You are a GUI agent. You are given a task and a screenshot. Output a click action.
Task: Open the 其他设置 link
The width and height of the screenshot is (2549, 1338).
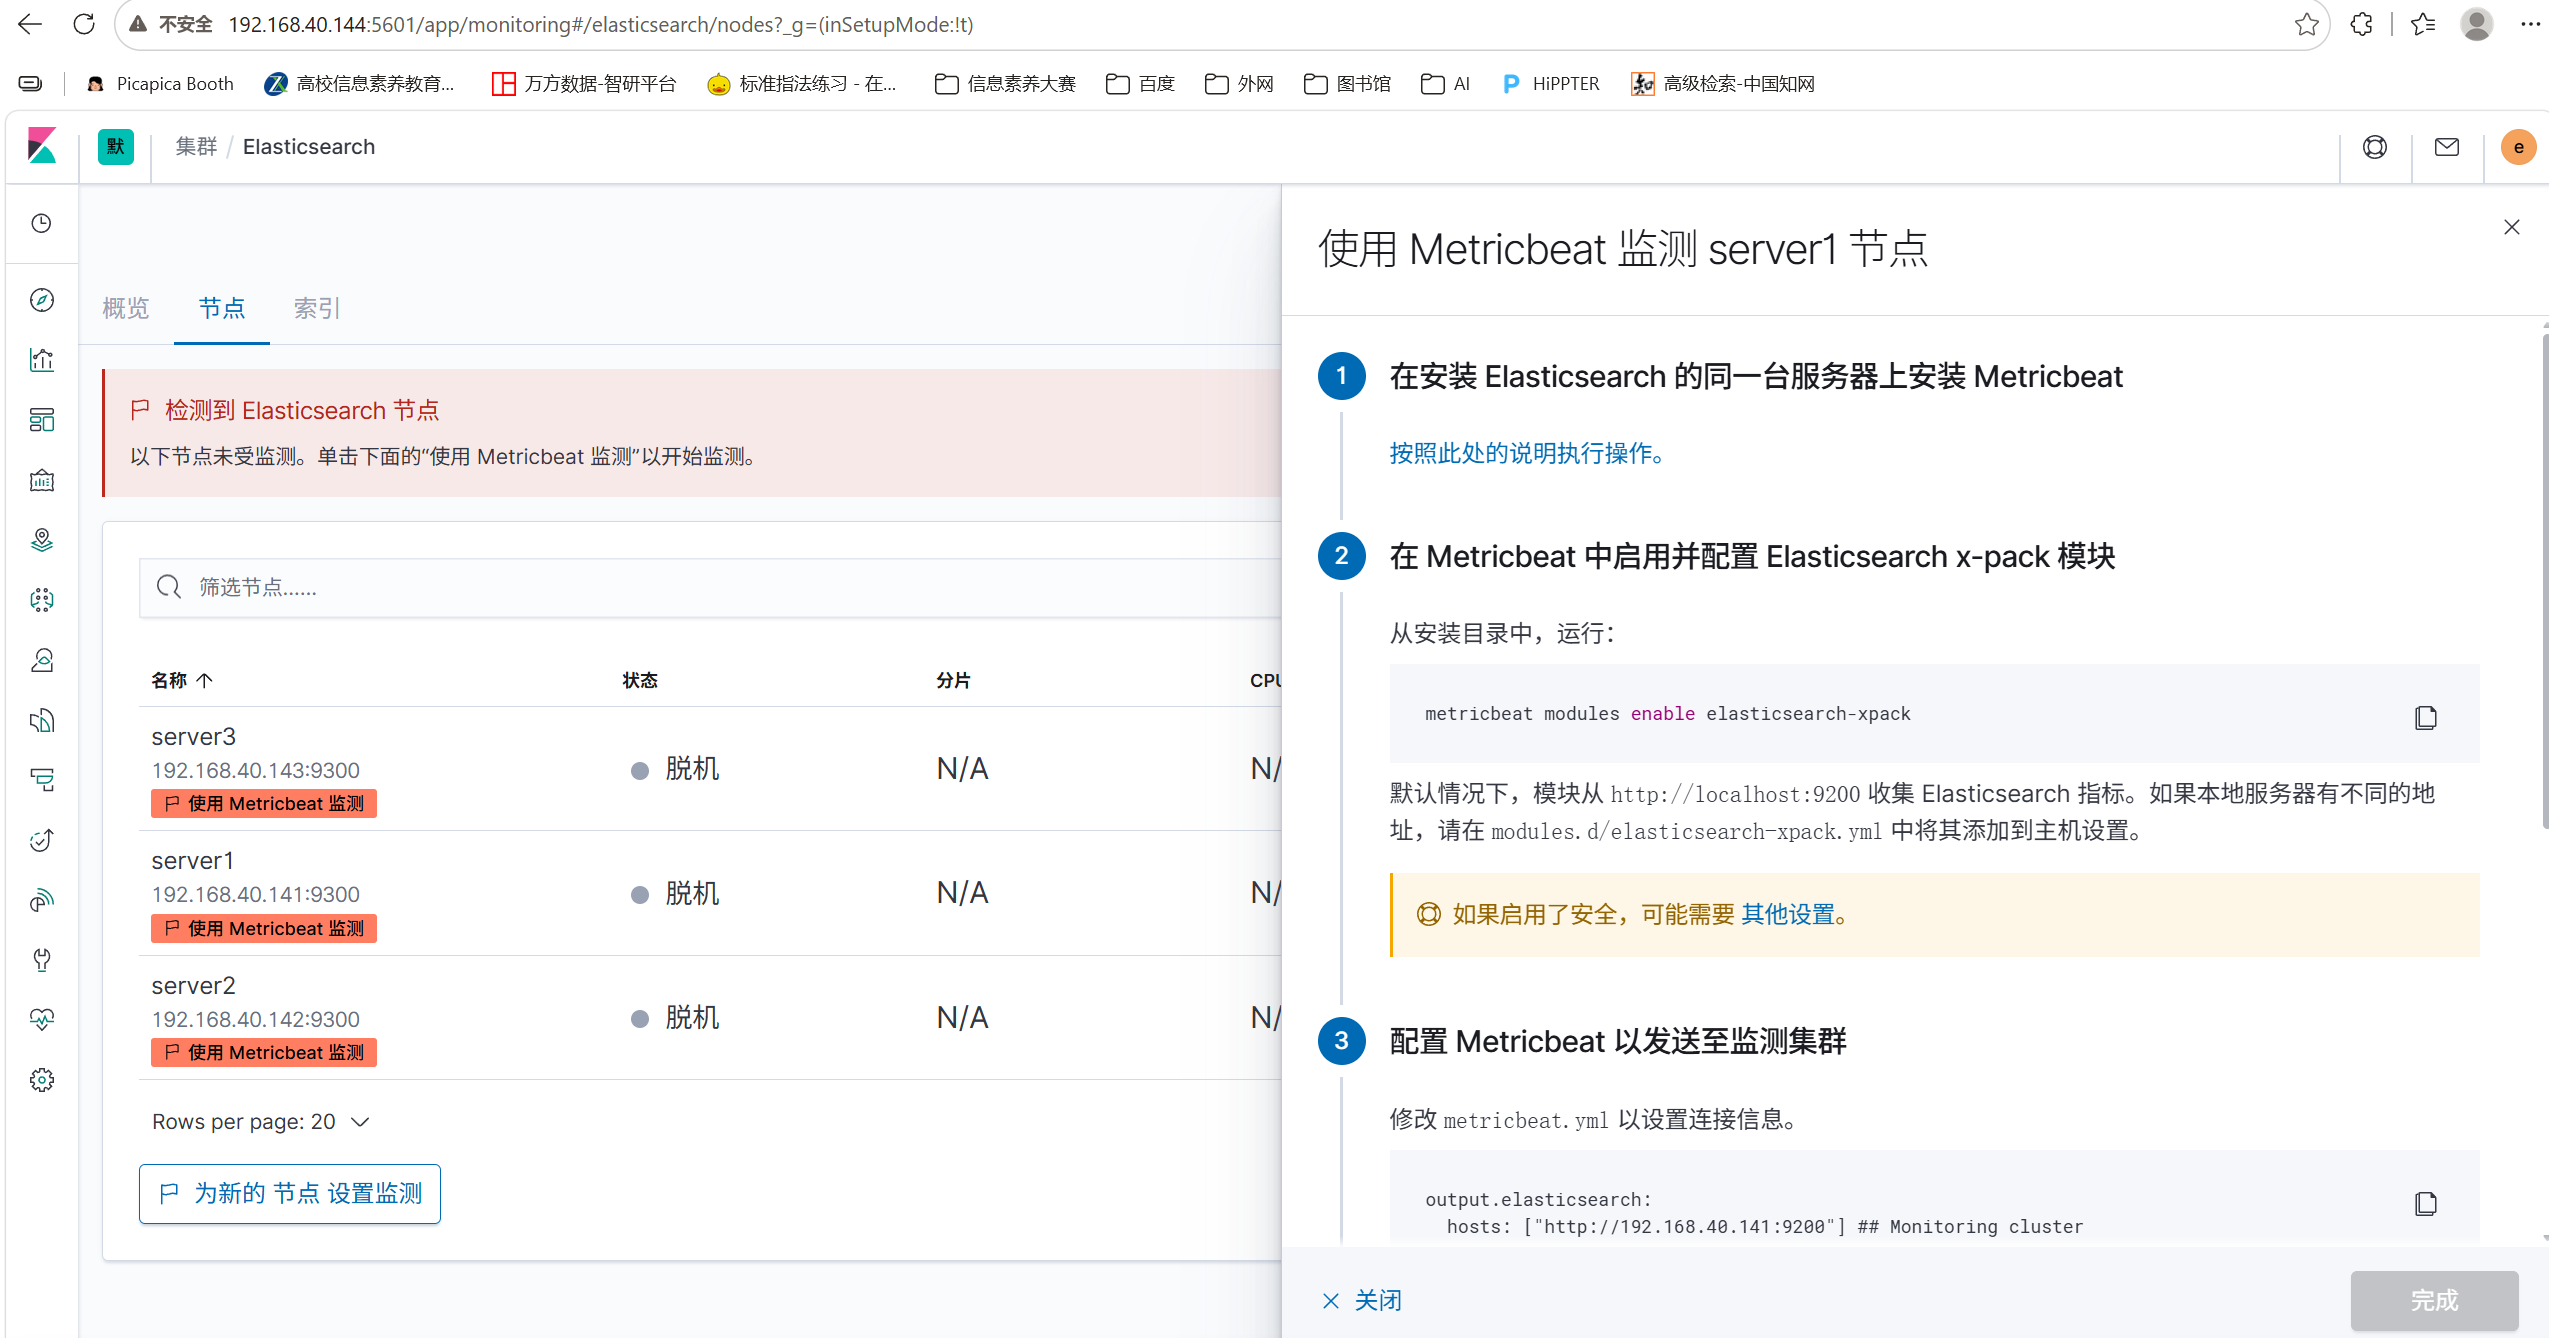1789,914
